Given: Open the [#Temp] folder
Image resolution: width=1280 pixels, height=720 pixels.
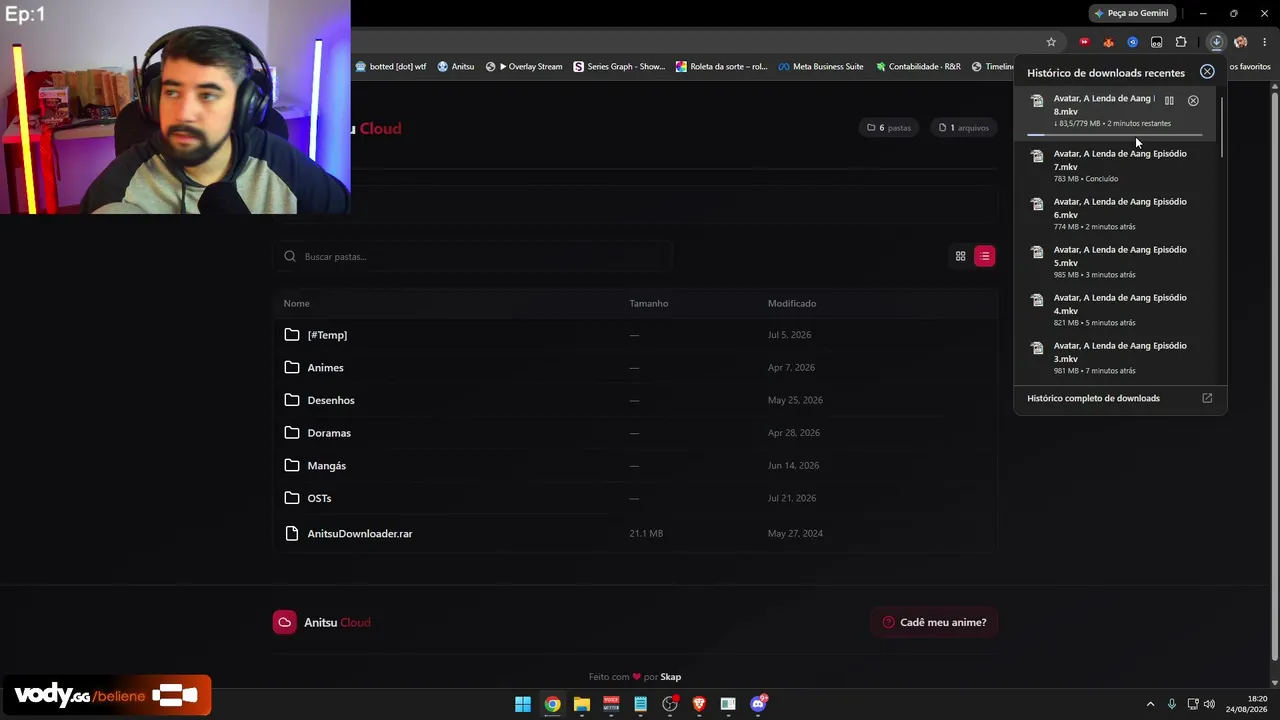Looking at the screenshot, I should tap(635, 335).
